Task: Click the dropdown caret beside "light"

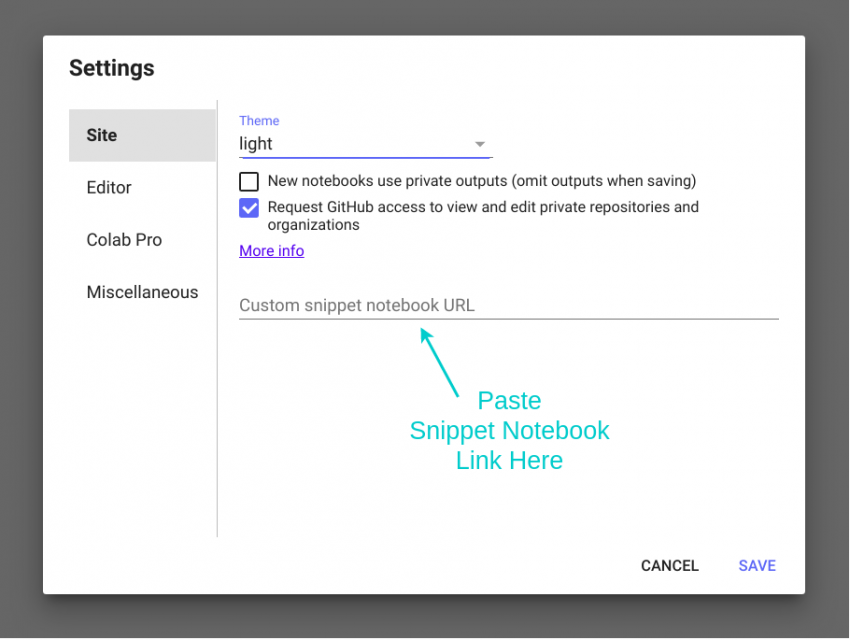Action: pos(479,144)
